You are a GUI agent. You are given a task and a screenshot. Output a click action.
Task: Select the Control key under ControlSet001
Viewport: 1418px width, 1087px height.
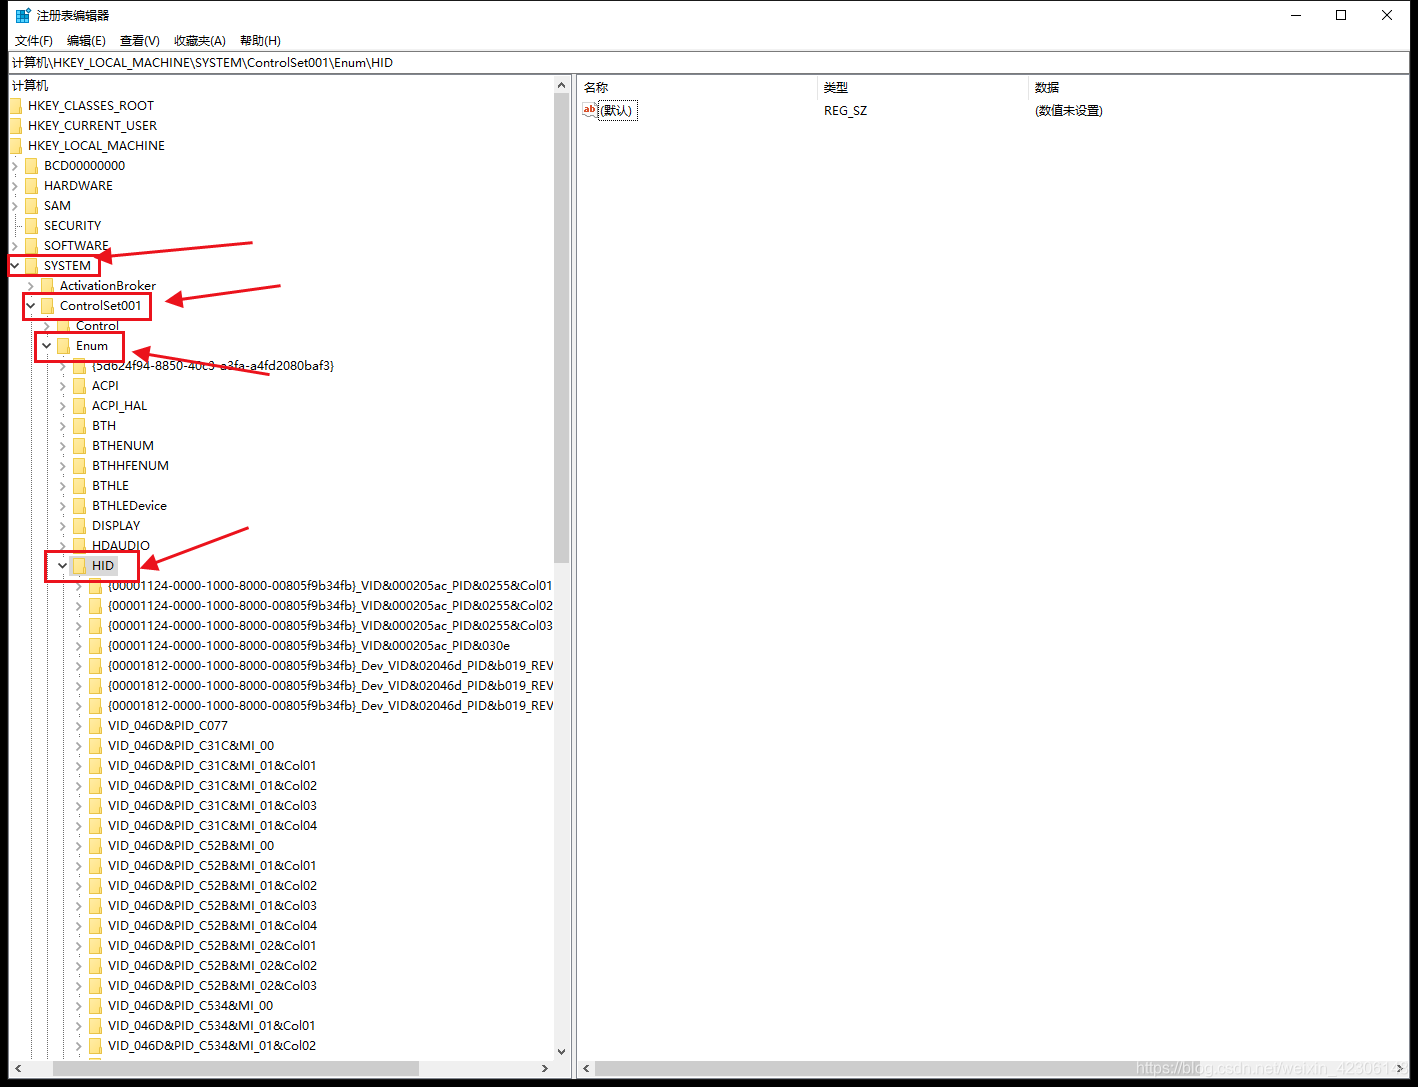(x=97, y=325)
